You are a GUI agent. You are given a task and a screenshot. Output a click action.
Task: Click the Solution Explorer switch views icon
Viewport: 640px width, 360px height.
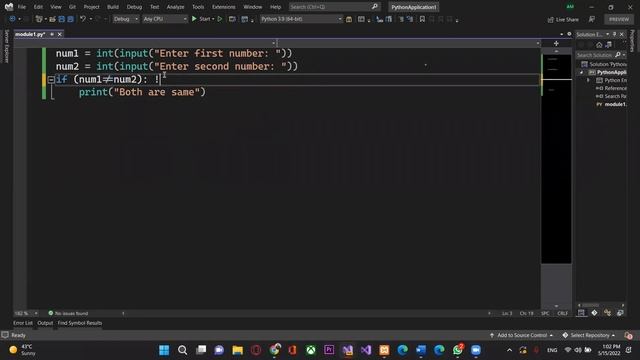point(609,45)
